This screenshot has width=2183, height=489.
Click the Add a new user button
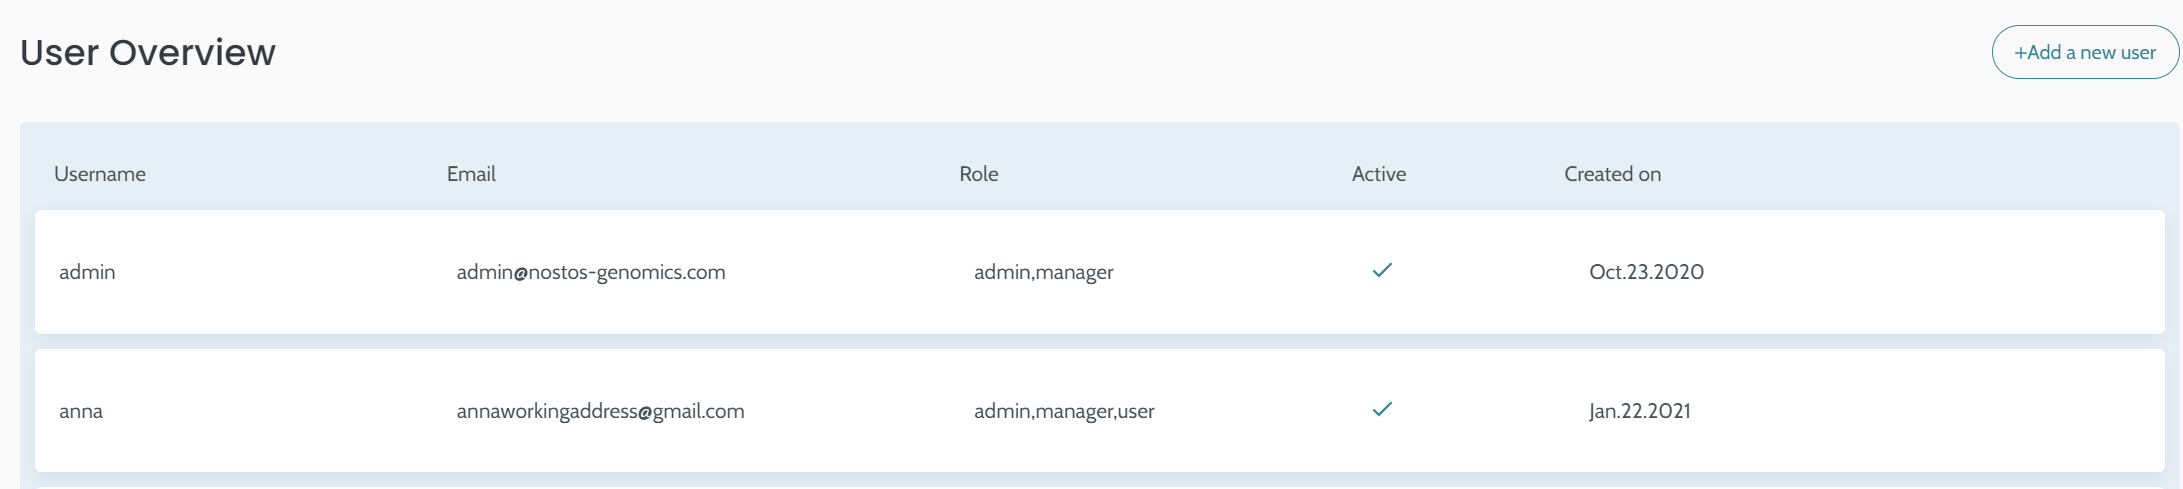2084,52
